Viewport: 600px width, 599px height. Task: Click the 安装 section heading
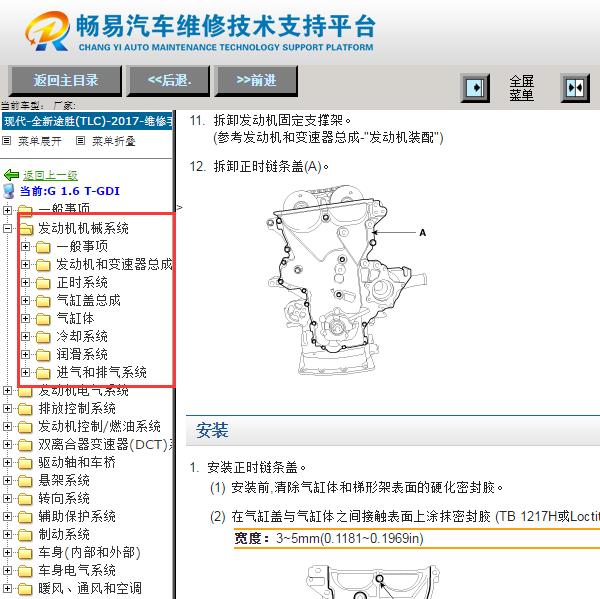point(212,431)
